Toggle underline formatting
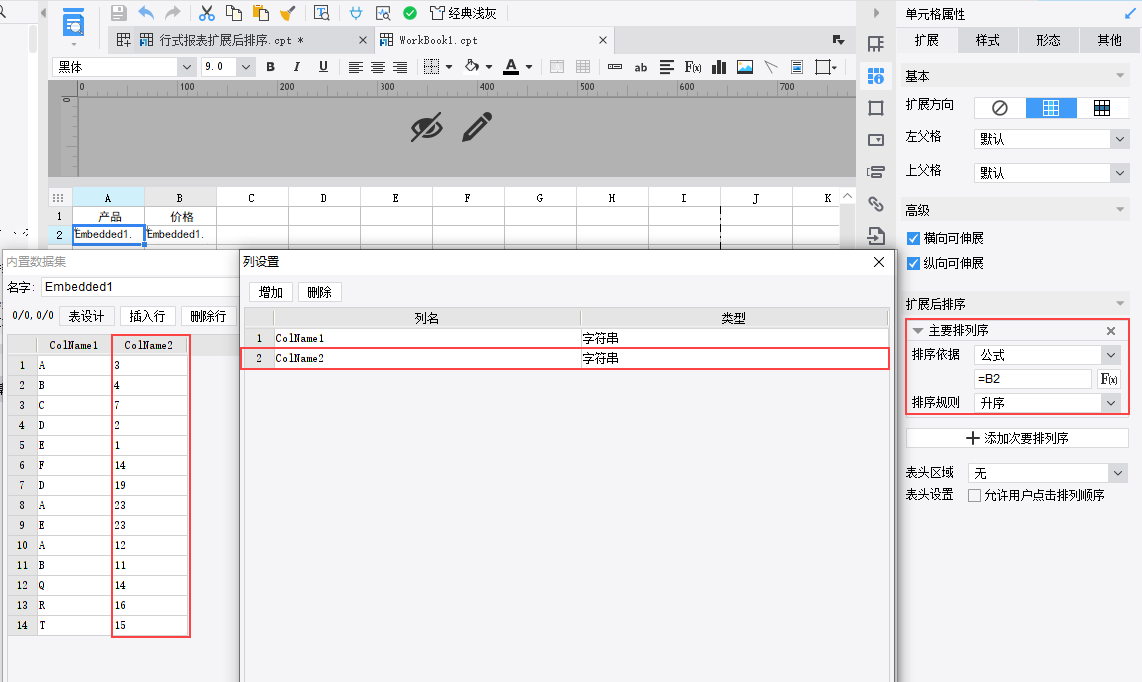1142x682 pixels. tap(323, 67)
